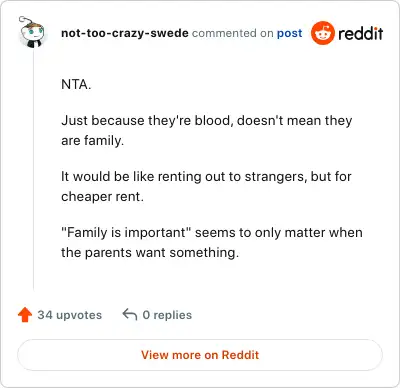Click the word "Reddit" in bottom button
The width and height of the screenshot is (400, 388).
click(240, 355)
